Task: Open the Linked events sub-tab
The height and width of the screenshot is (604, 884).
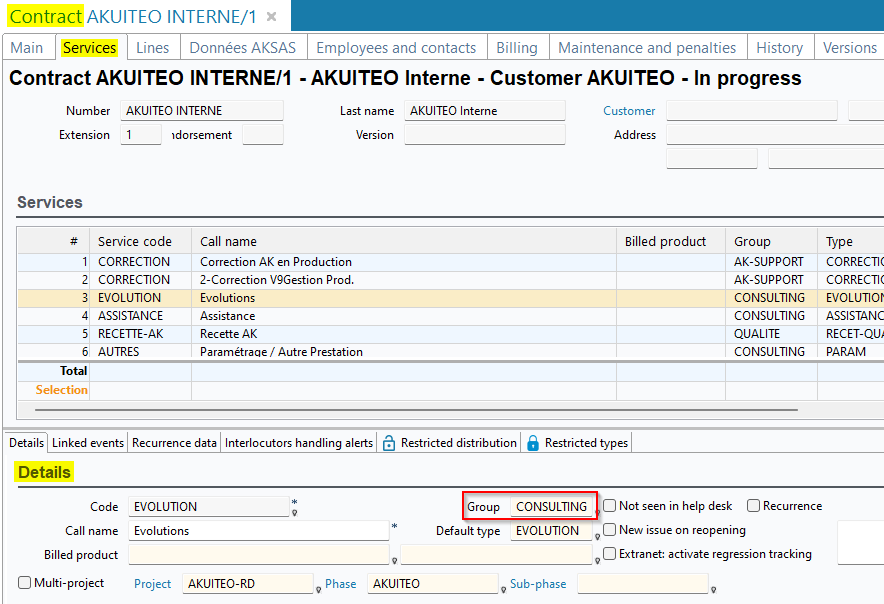Action: (x=88, y=443)
